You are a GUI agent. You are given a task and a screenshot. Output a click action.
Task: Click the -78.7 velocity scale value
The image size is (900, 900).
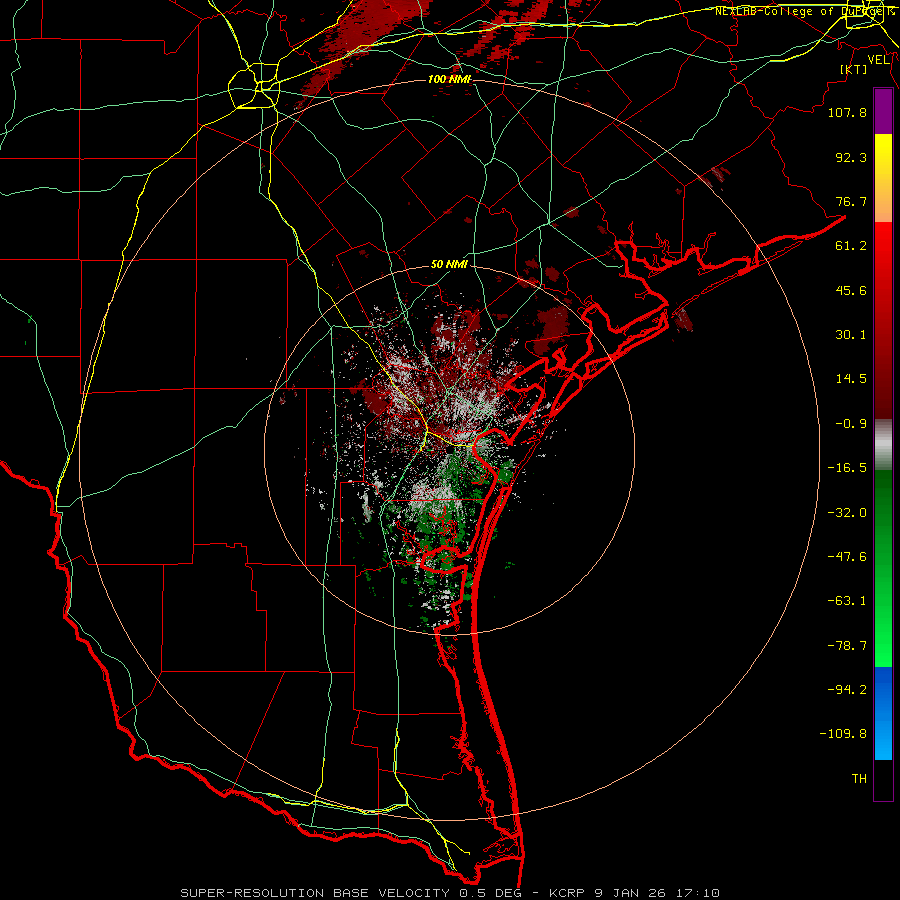pos(847,646)
